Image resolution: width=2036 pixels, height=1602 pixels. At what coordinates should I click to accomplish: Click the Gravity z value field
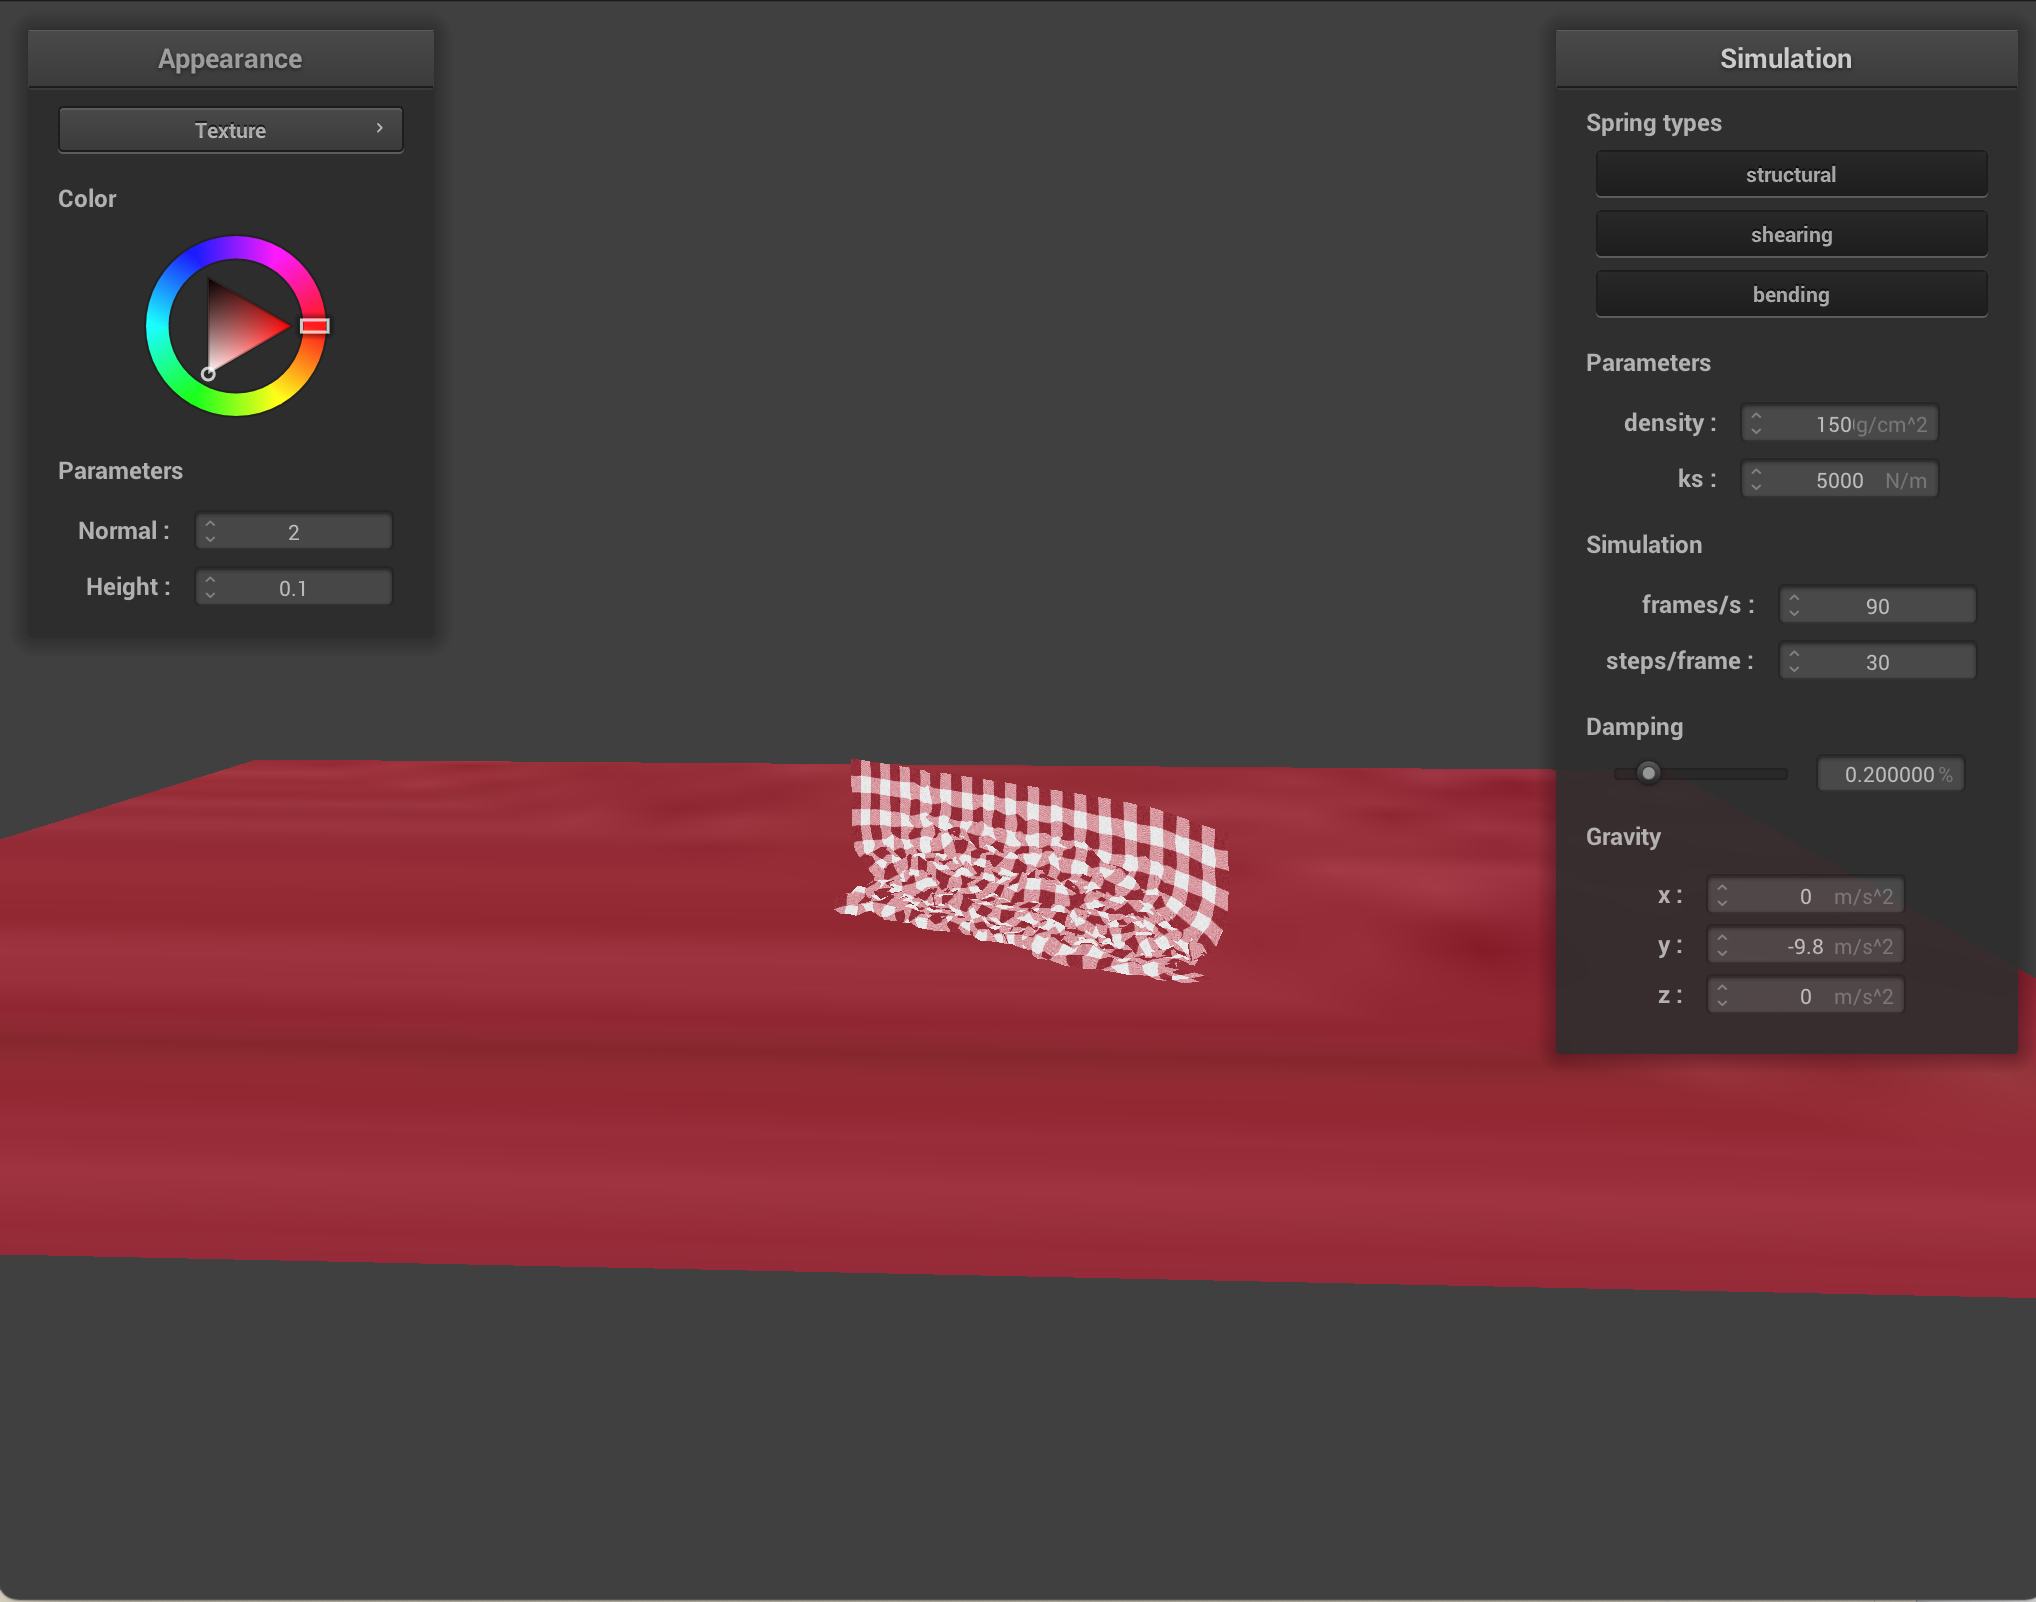click(1806, 995)
